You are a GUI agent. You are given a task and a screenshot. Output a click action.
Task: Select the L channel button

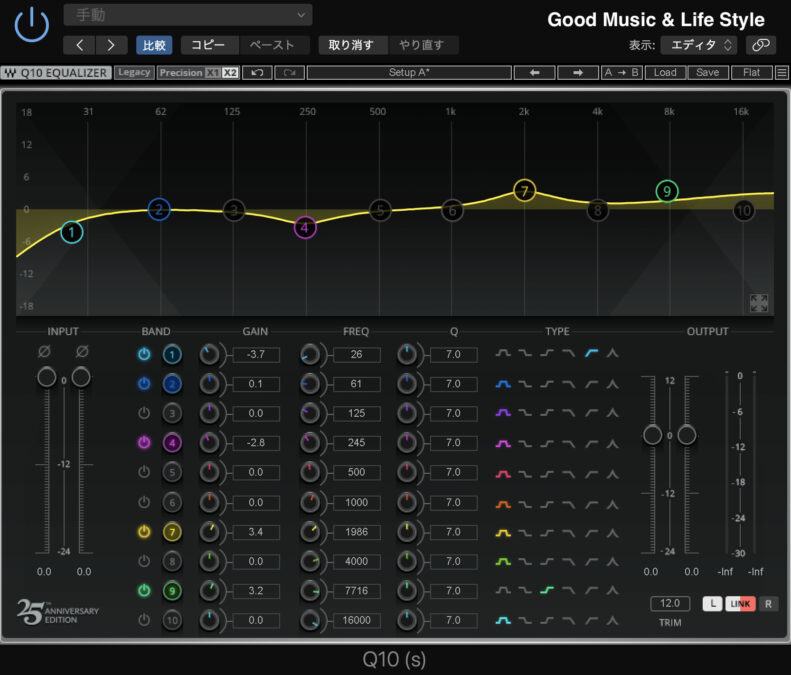click(712, 604)
